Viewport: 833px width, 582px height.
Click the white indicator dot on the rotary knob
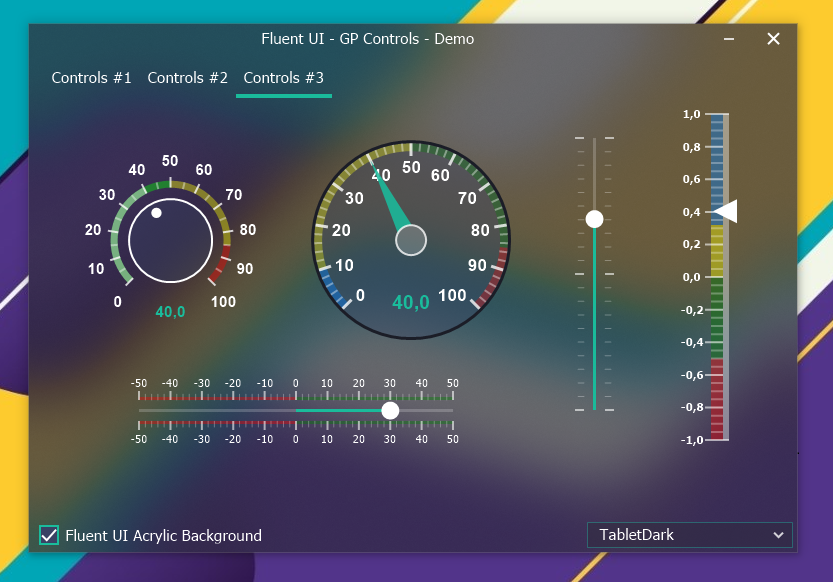click(x=156, y=213)
